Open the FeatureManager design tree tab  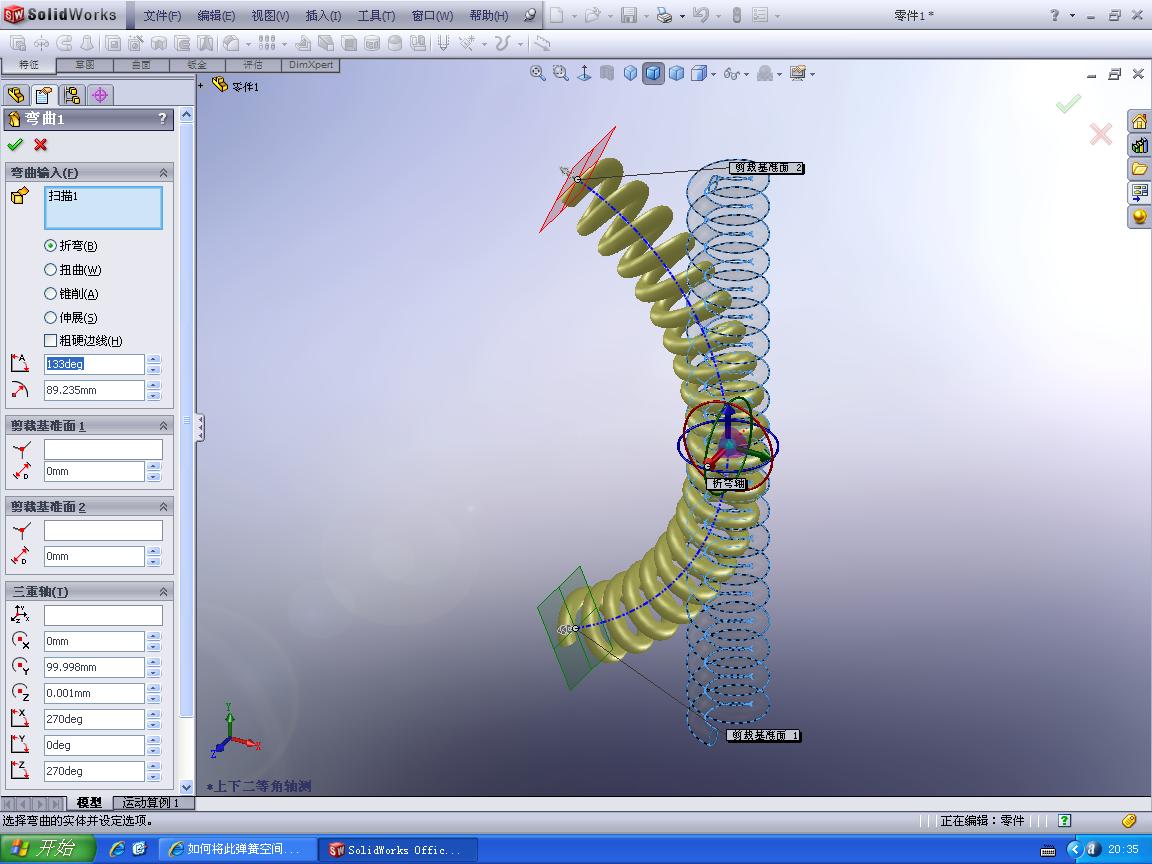(16, 95)
